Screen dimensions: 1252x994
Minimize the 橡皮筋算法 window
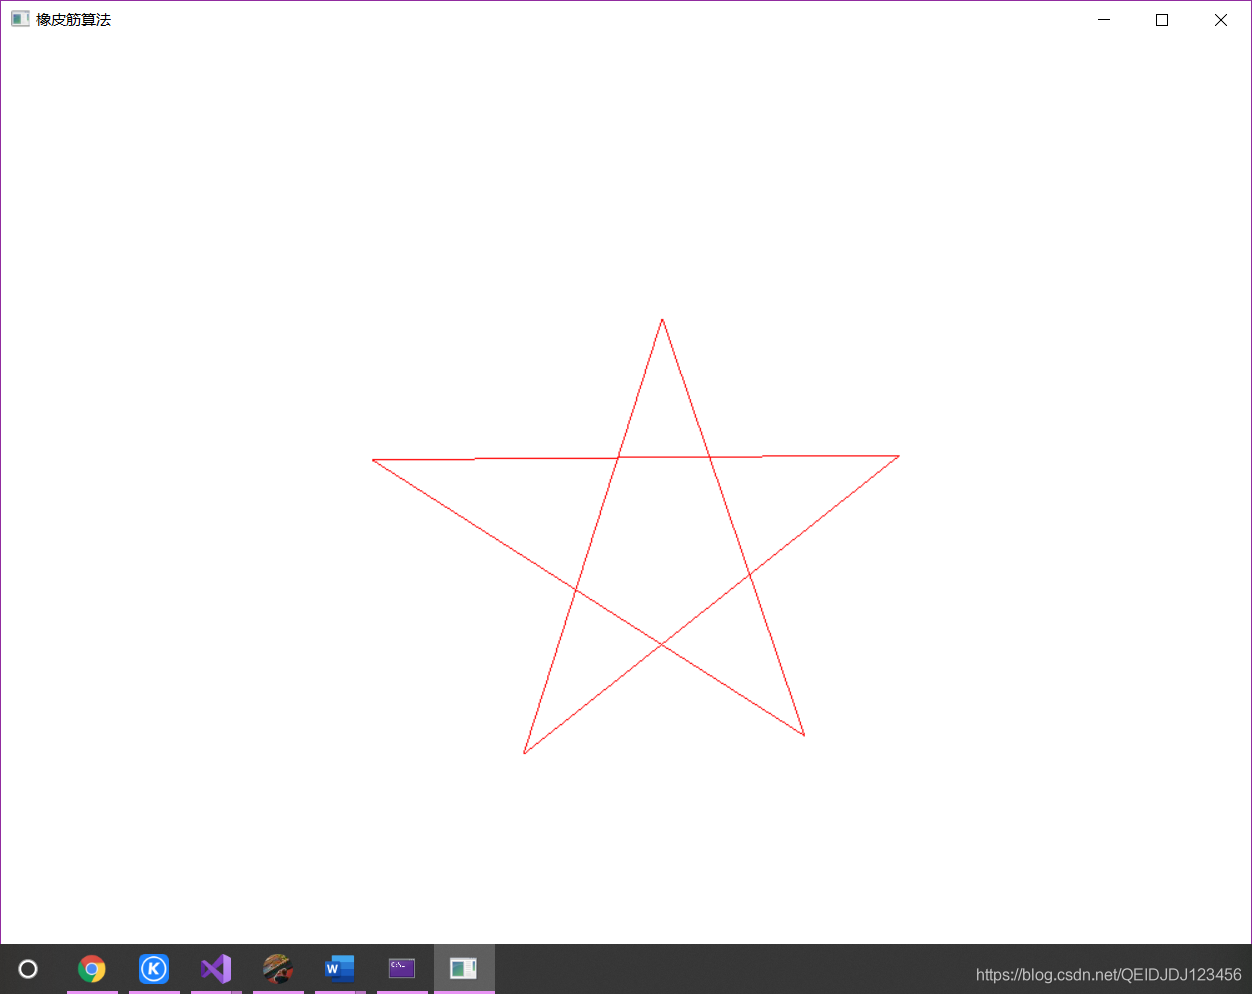point(1104,20)
